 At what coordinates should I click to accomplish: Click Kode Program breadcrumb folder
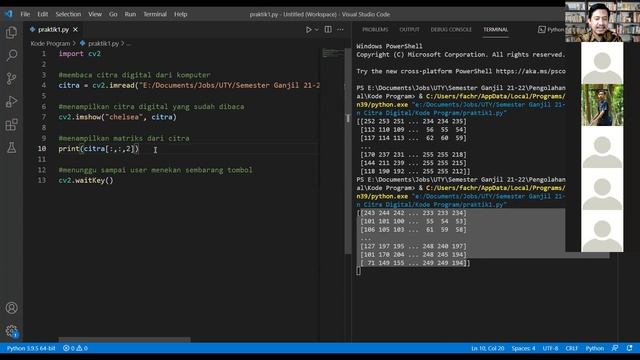pyautogui.click(x=50, y=43)
